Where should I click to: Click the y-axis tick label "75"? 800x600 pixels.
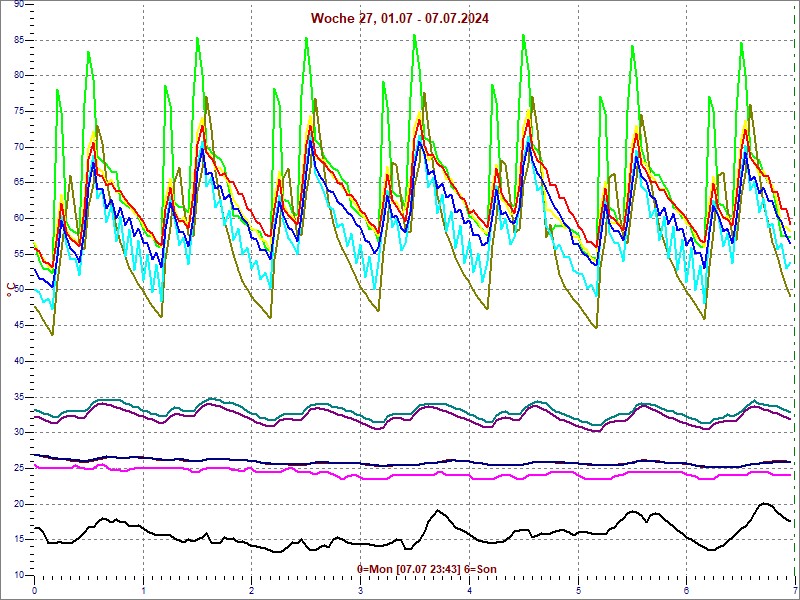(x=19, y=111)
